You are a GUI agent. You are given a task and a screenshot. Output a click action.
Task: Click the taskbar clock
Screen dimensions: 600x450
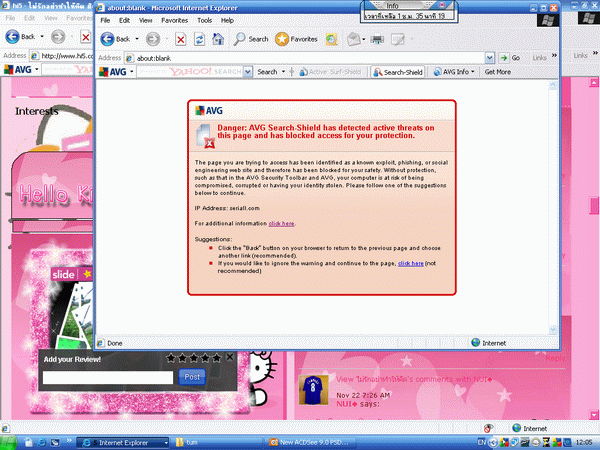click(584, 442)
